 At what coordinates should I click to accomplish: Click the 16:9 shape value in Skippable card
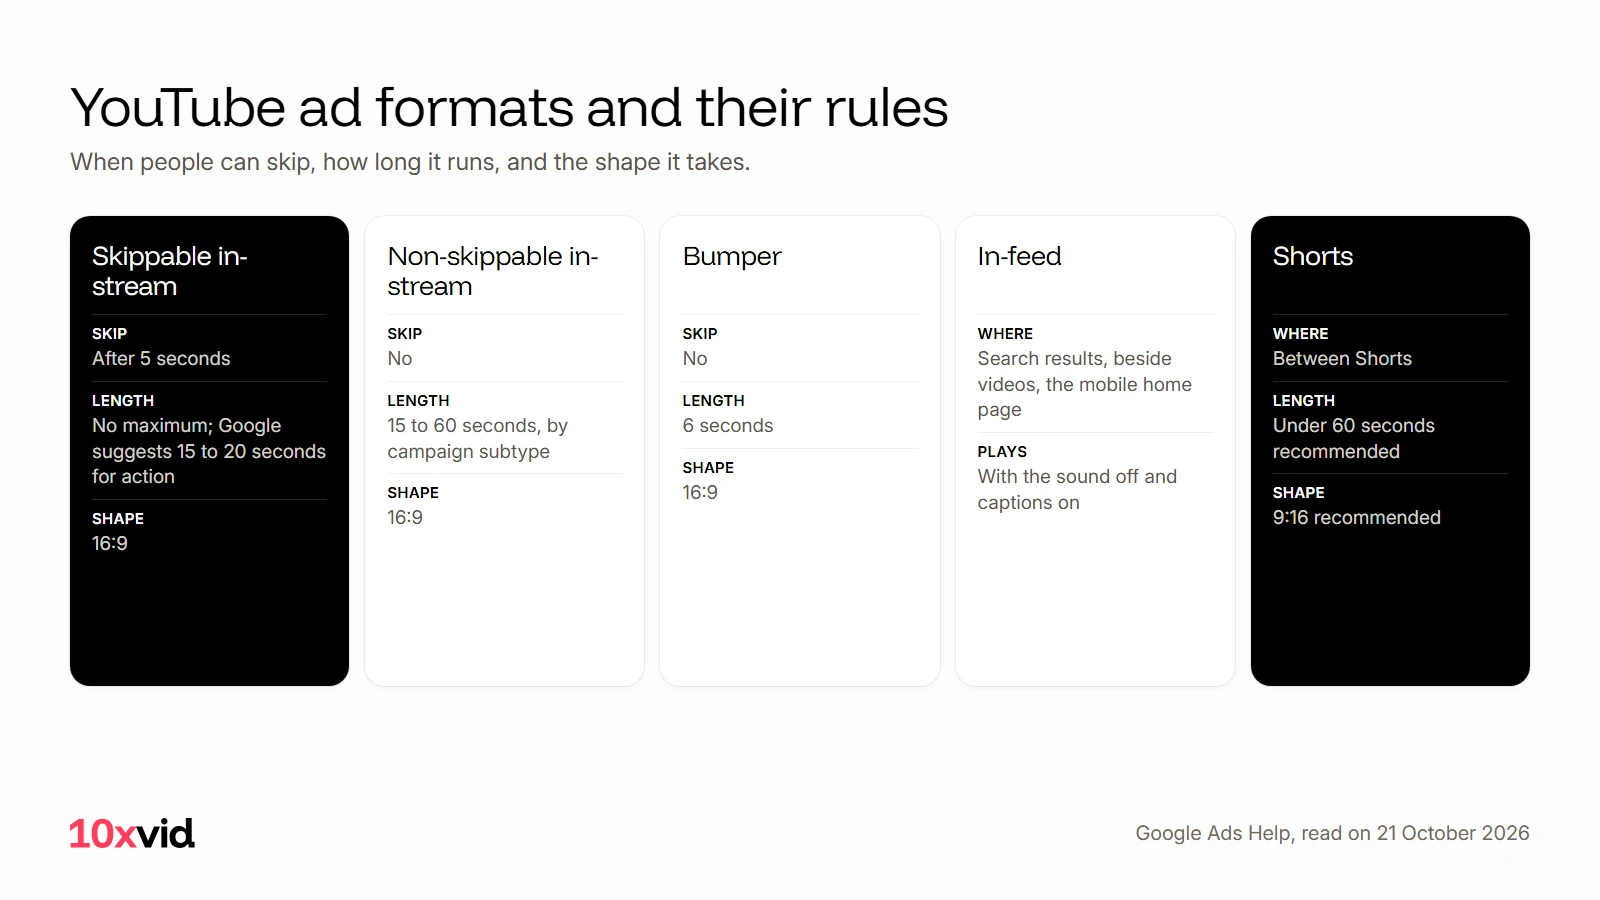110,543
